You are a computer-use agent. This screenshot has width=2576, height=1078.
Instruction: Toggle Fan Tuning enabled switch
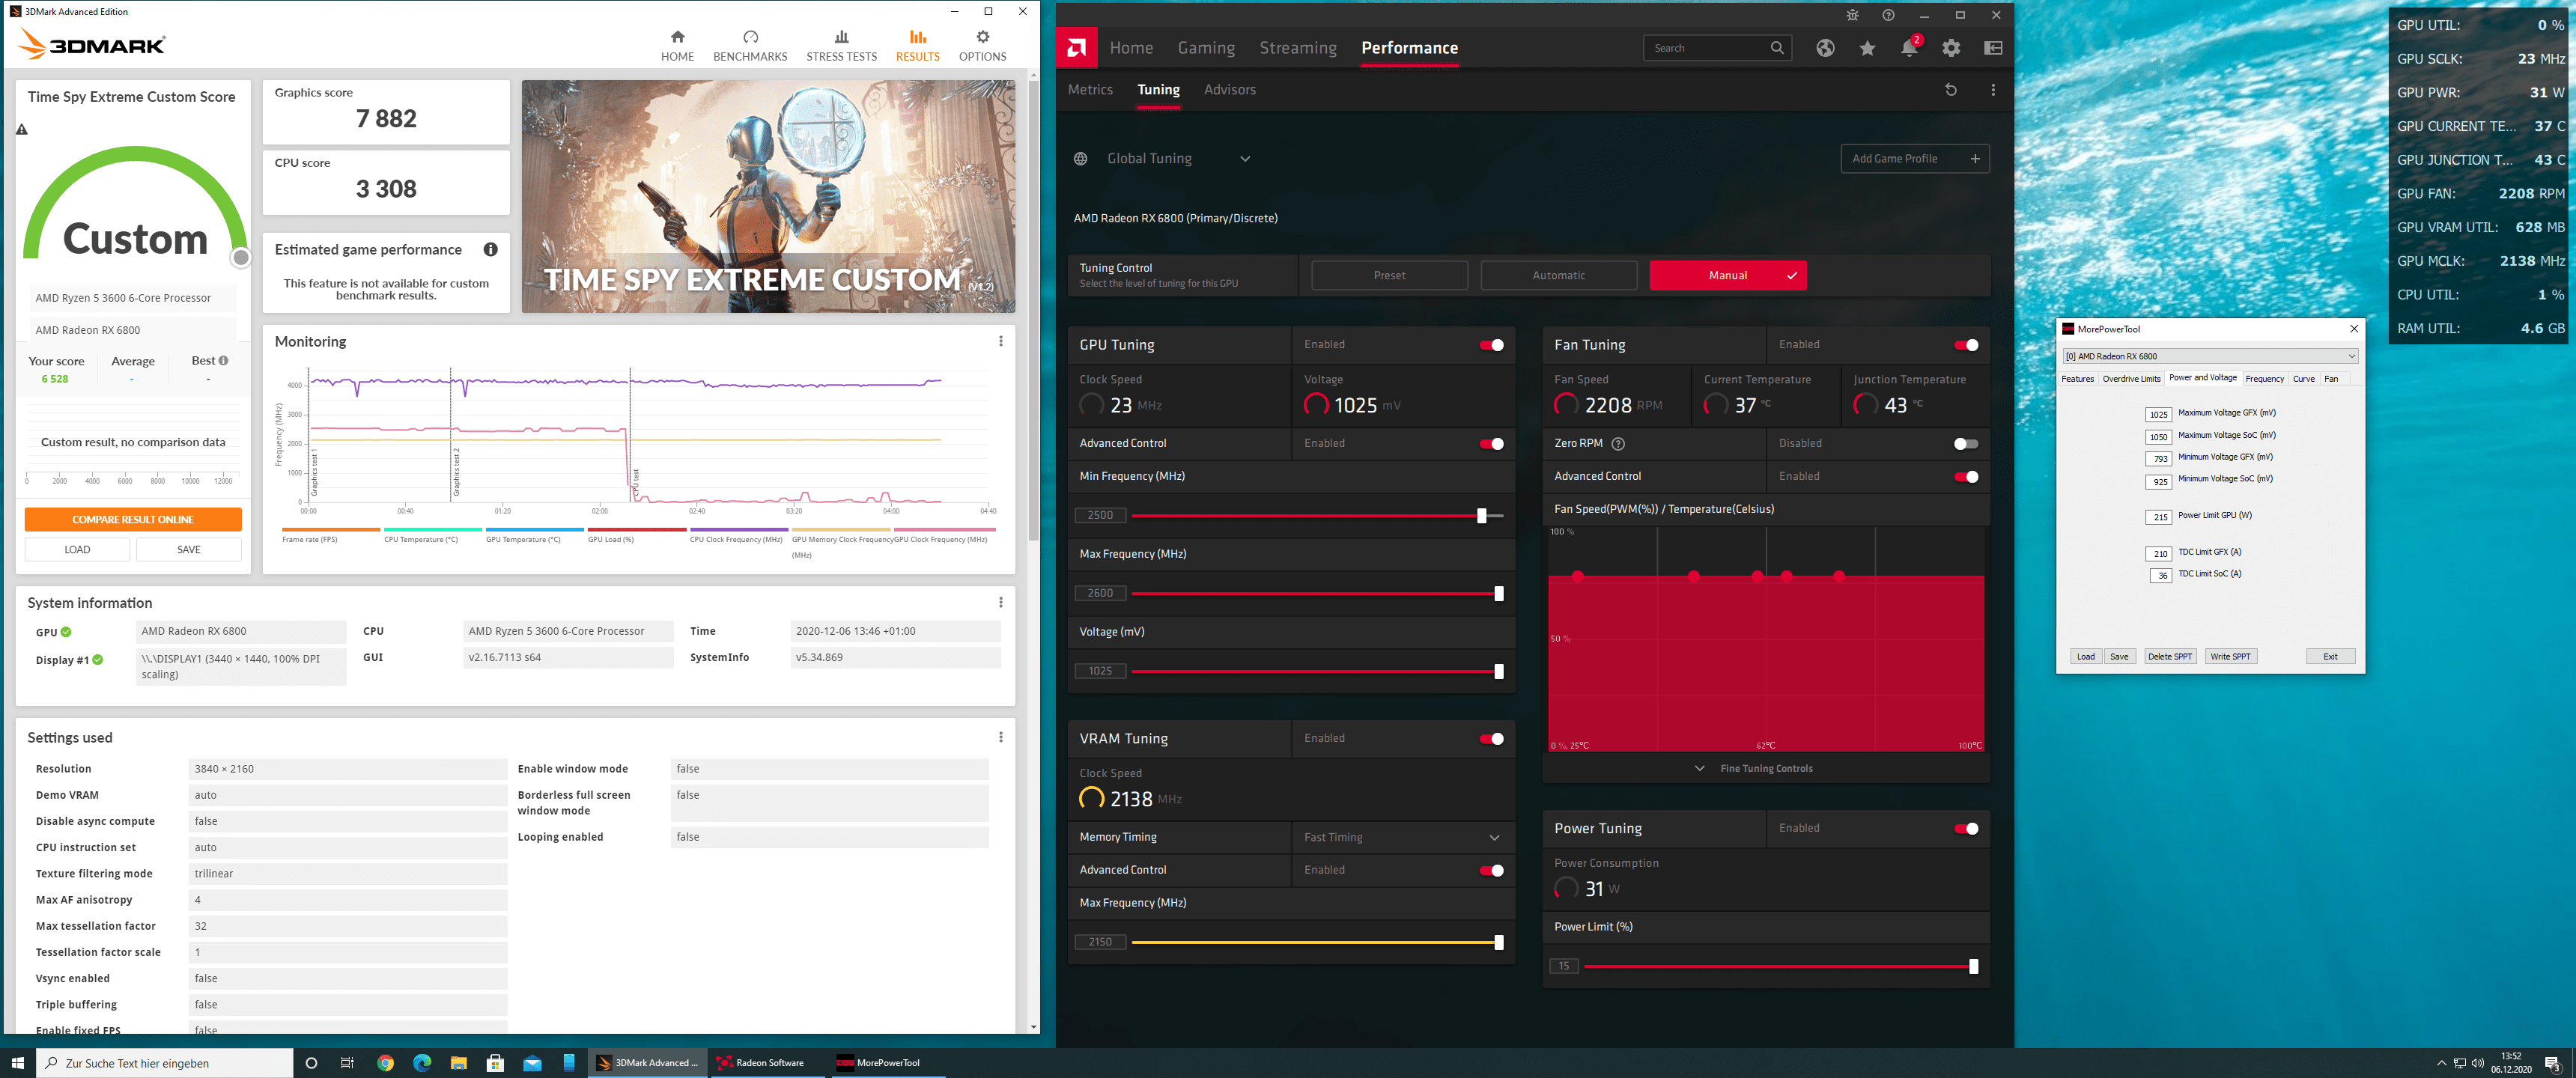(1965, 345)
